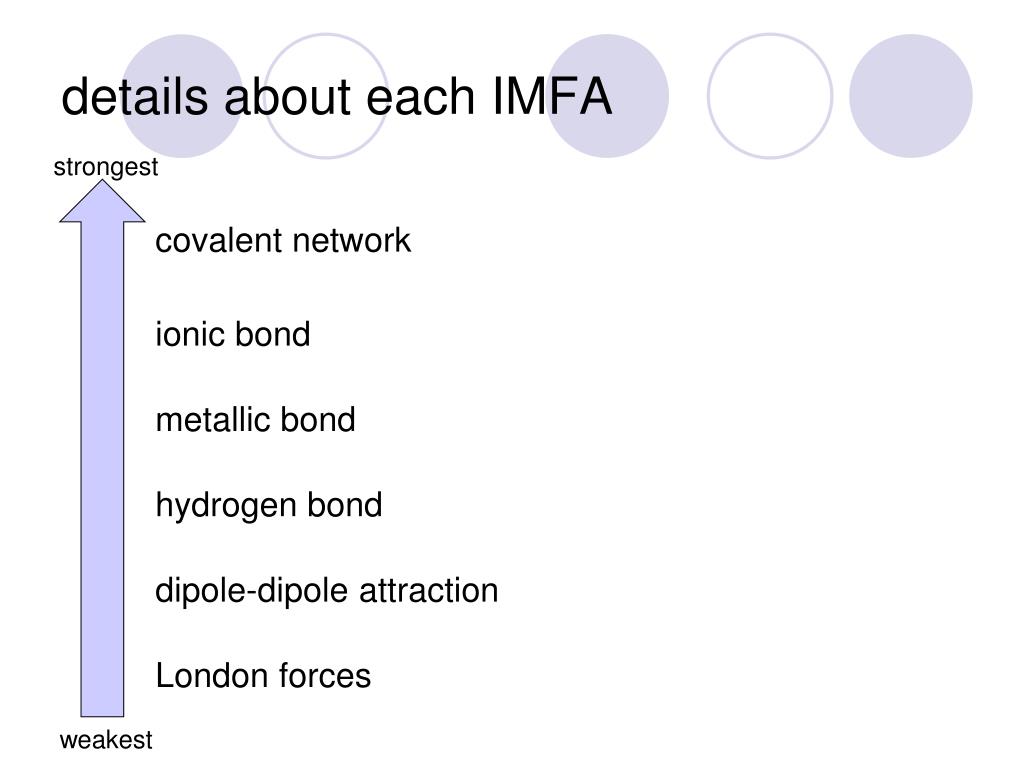Click the empty outlined circle right of the title
The image size is (1024, 768).
coord(770,96)
